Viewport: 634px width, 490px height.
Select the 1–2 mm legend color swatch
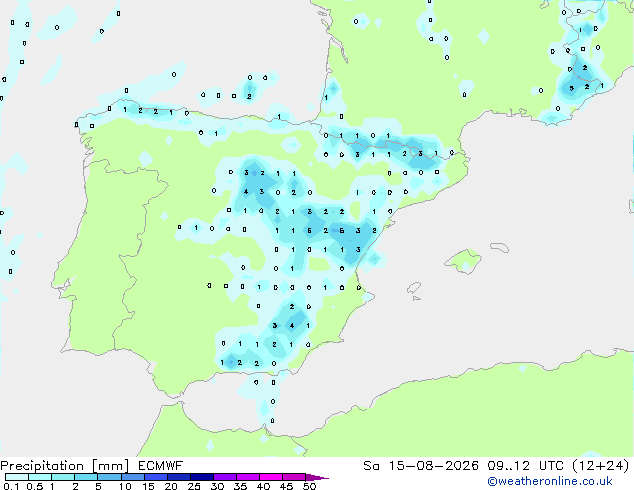(63, 477)
